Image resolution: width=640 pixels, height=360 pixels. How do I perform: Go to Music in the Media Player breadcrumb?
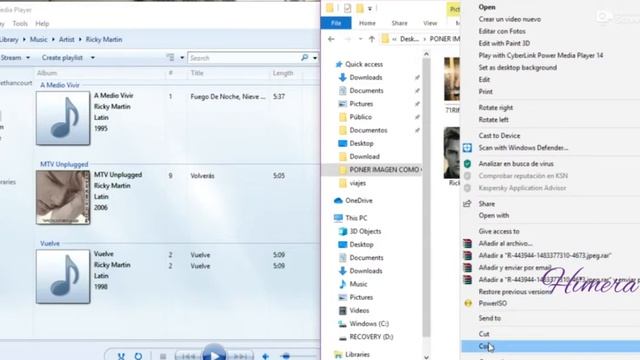tap(39, 40)
